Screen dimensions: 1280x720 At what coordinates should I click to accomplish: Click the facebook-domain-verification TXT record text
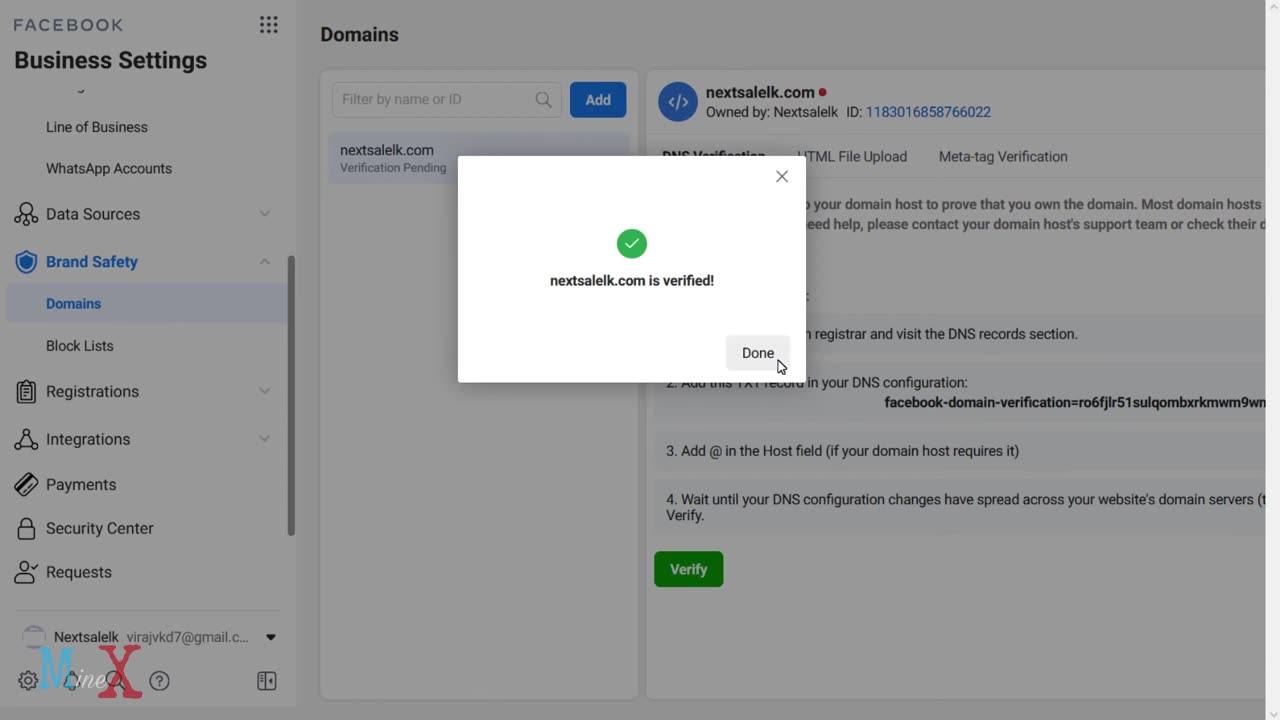1075,403
